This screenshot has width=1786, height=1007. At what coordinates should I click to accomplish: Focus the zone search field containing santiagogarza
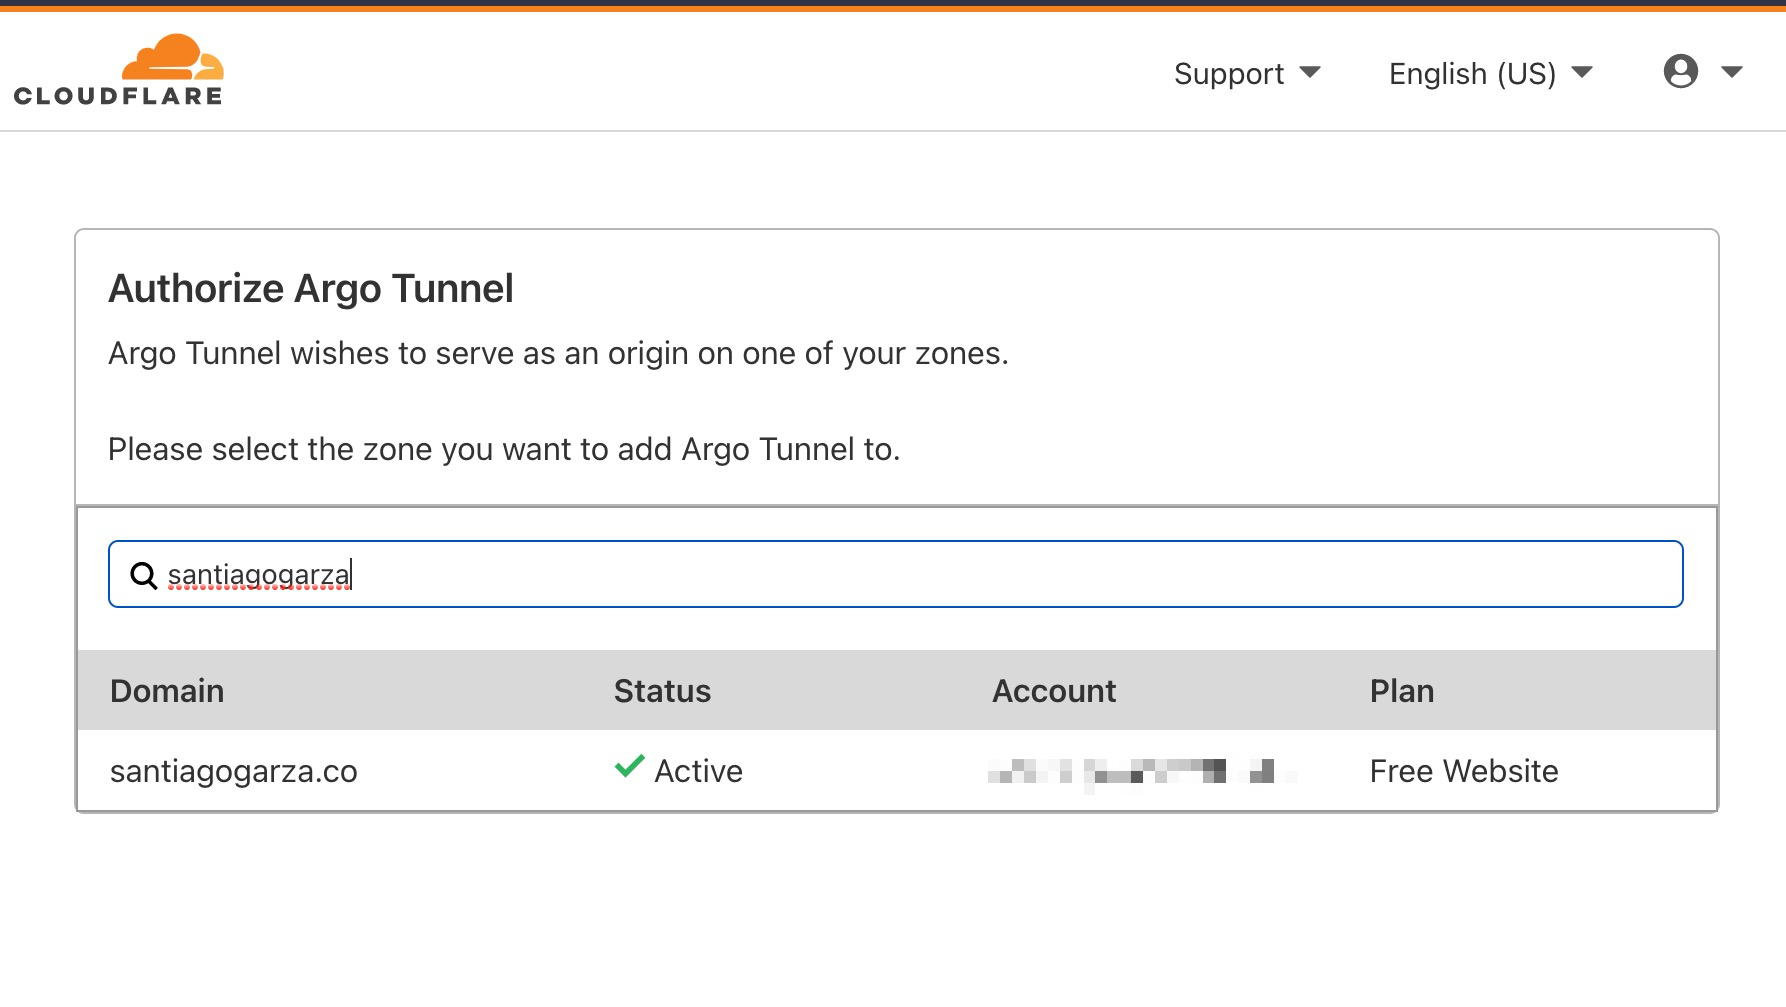click(895, 574)
